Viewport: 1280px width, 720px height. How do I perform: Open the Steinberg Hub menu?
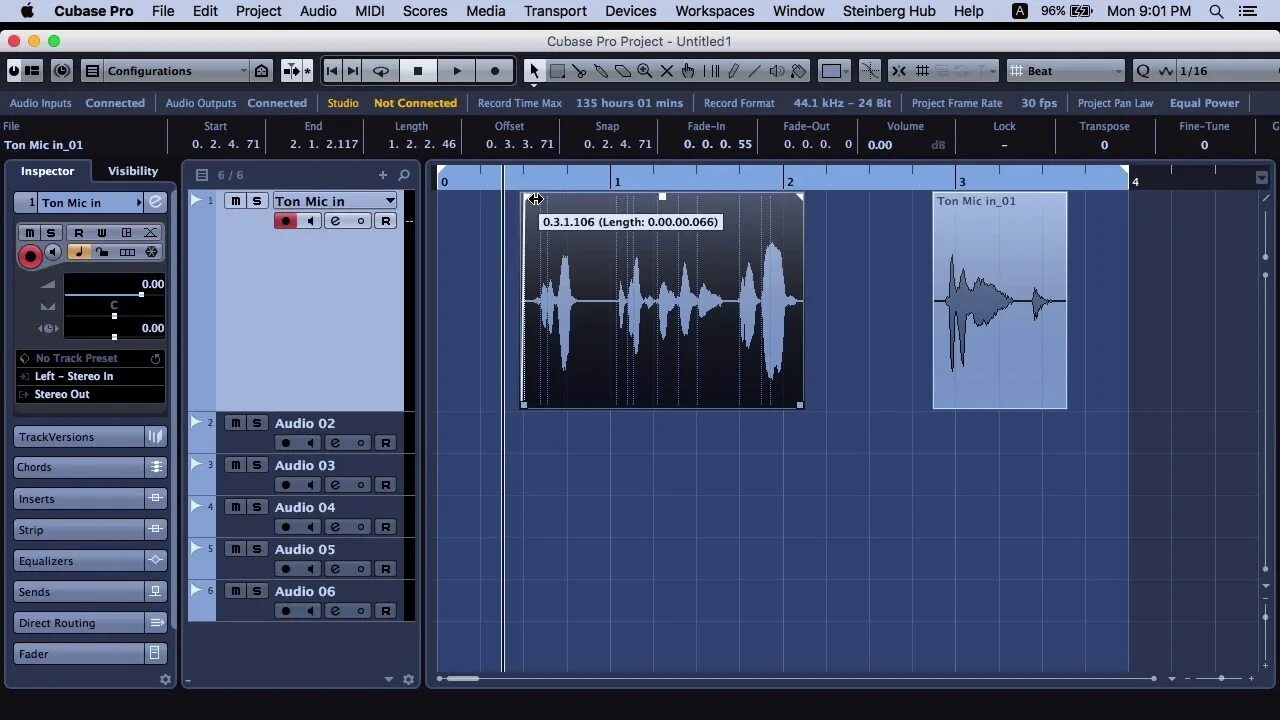tap(889, 11)
